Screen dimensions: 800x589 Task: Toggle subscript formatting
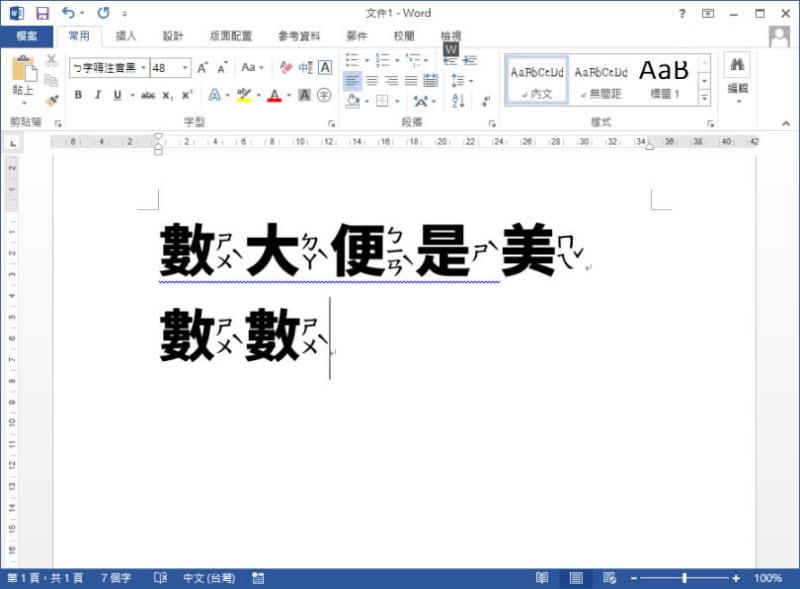point(168,95)
